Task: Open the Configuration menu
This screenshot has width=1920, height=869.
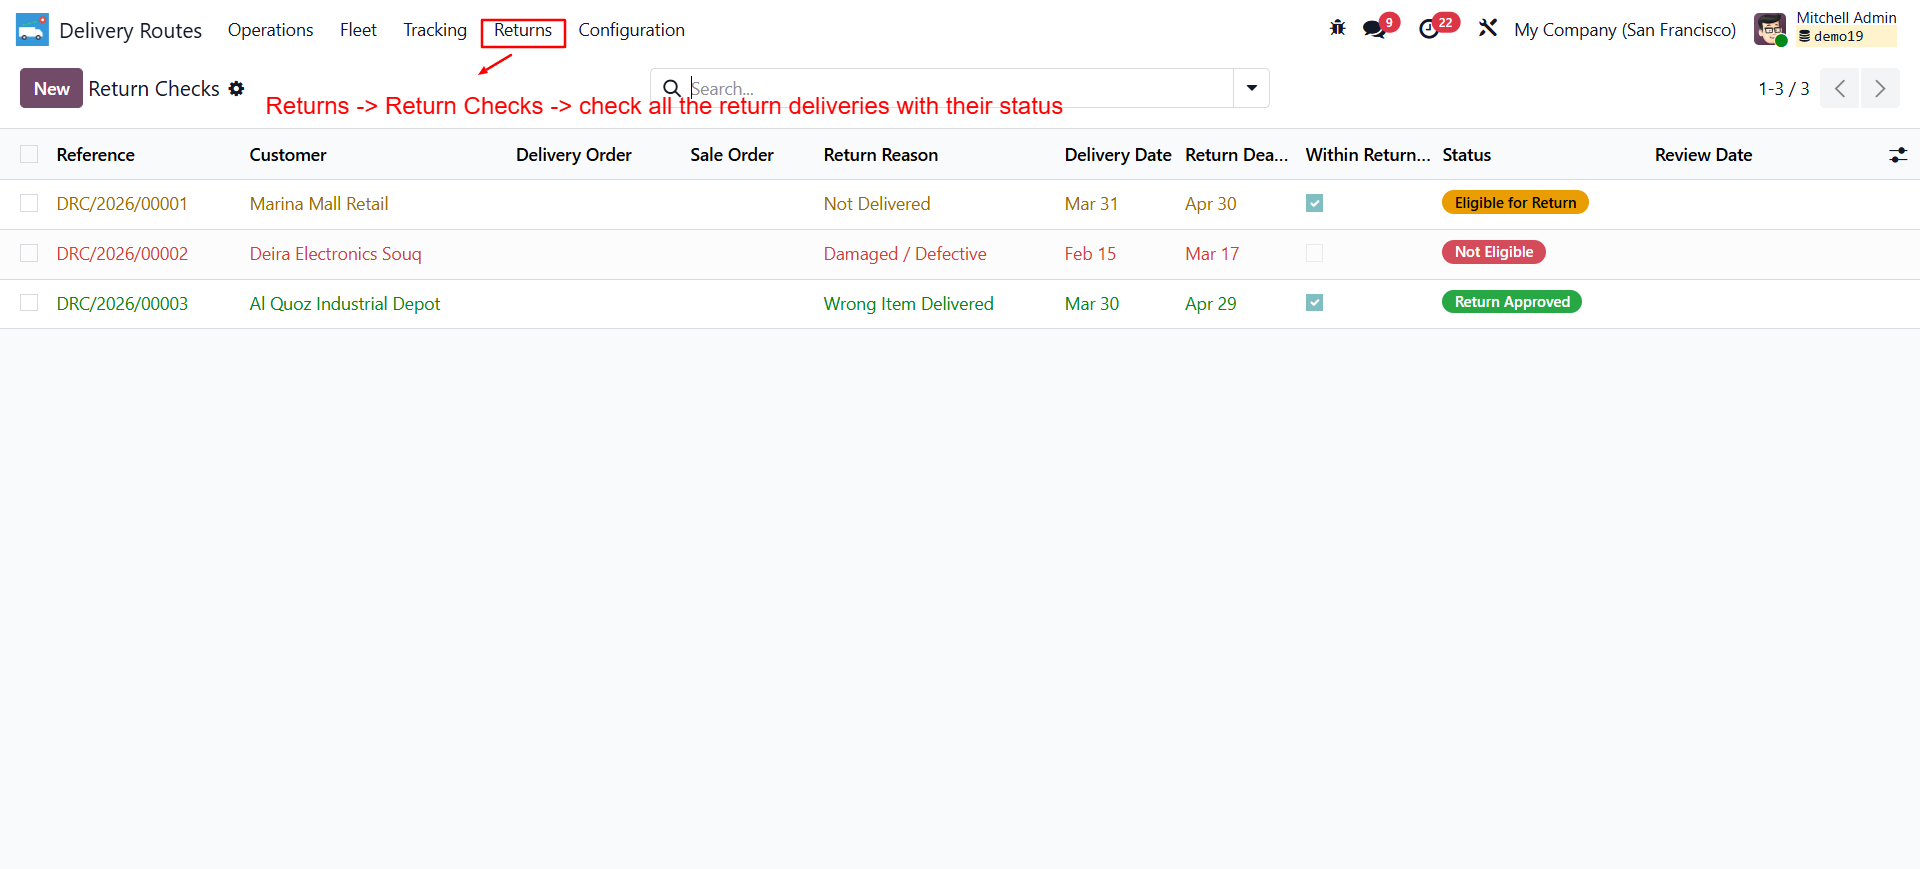Action: point(631,30)
